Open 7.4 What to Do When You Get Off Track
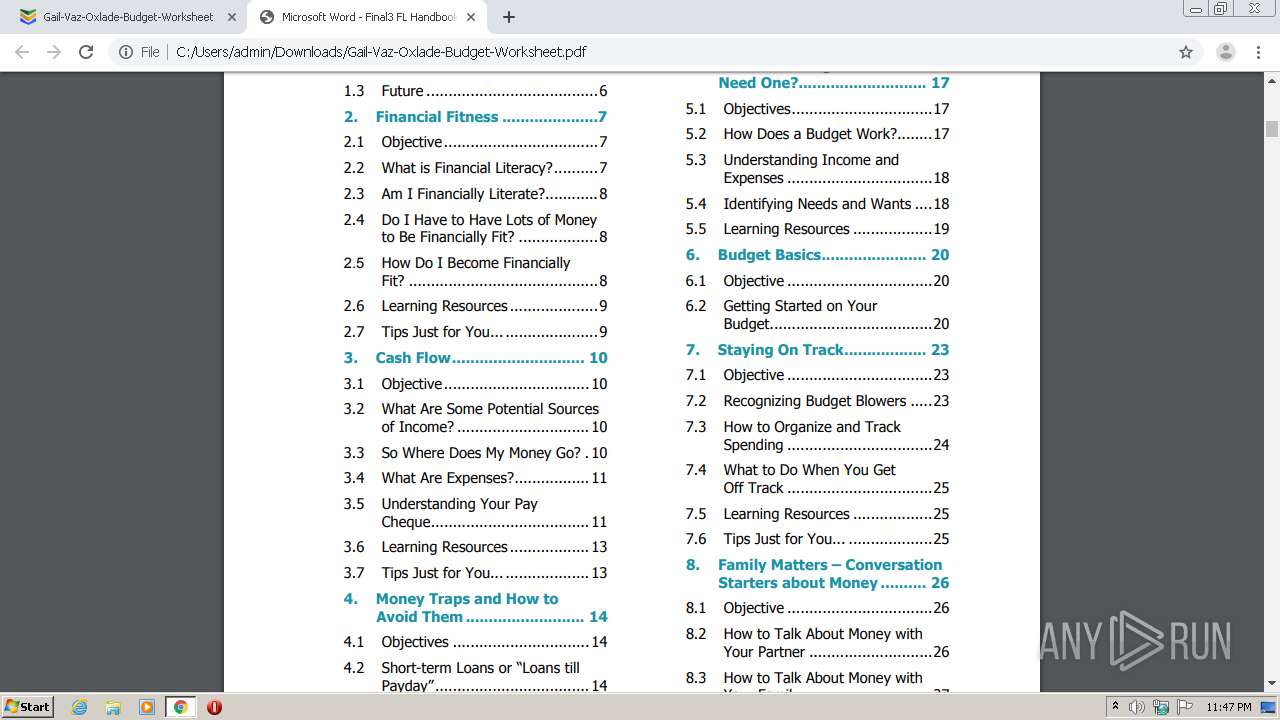Viewport: 1280px width, 720px height. point(817,479)
